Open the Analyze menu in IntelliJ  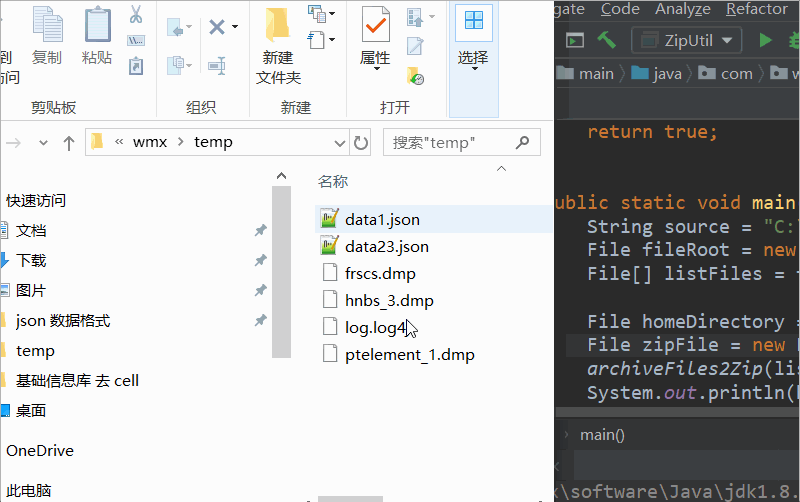683,9
